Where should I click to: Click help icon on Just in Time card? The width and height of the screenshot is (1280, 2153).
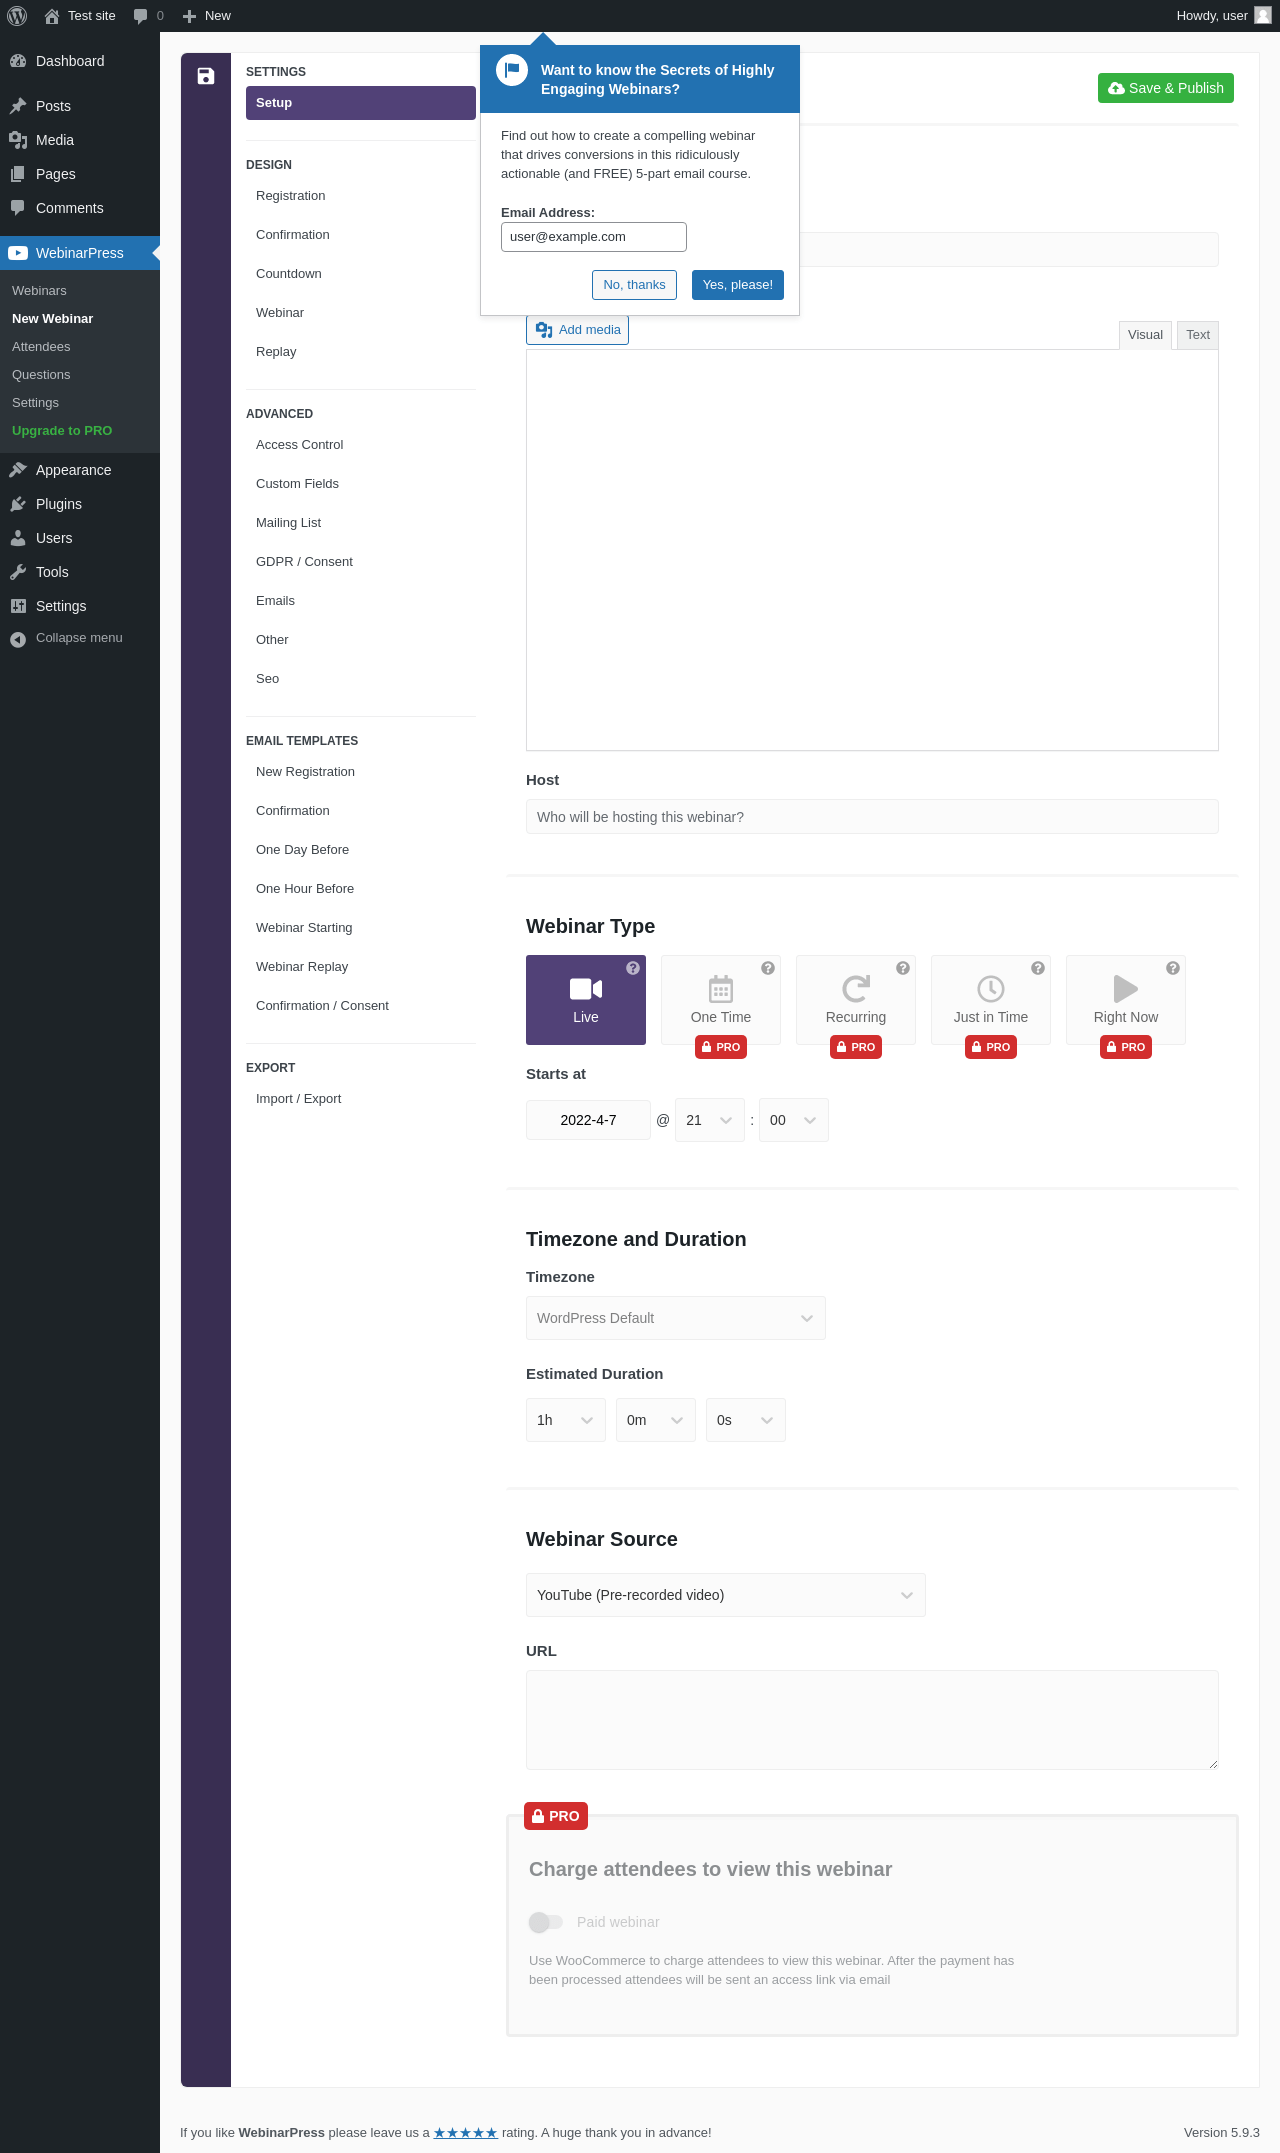[1038, 968]
